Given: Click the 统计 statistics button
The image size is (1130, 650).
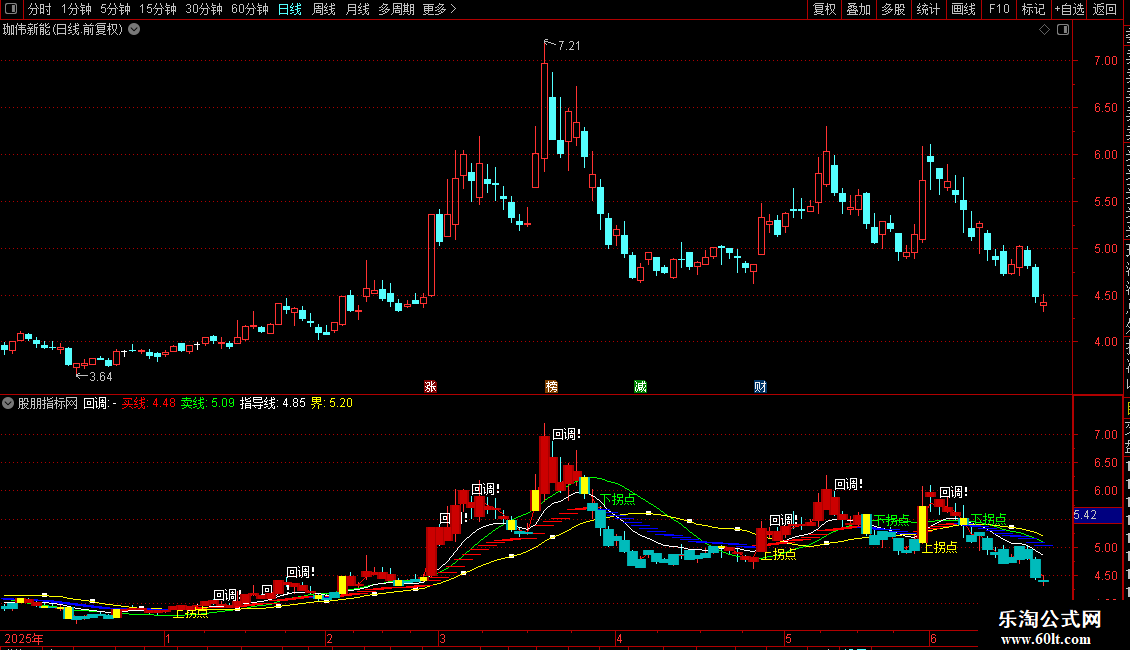Looking at the screenshot, I should coord(928,9).
